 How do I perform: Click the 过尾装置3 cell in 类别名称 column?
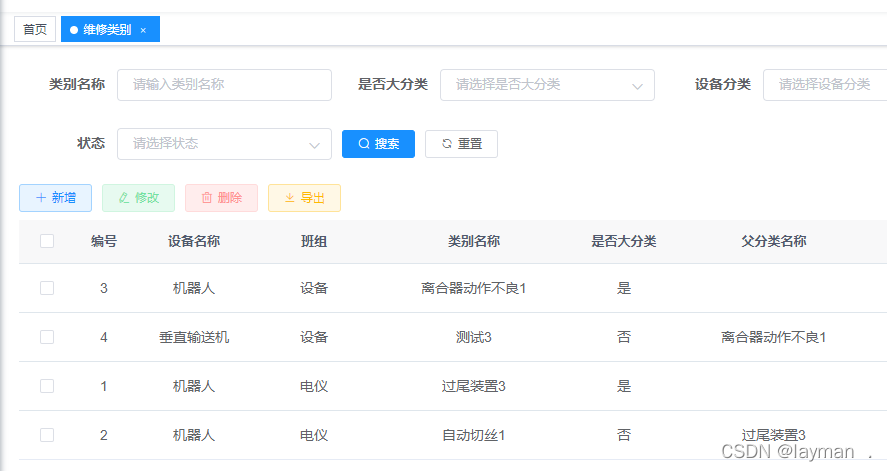click(474, 386)
